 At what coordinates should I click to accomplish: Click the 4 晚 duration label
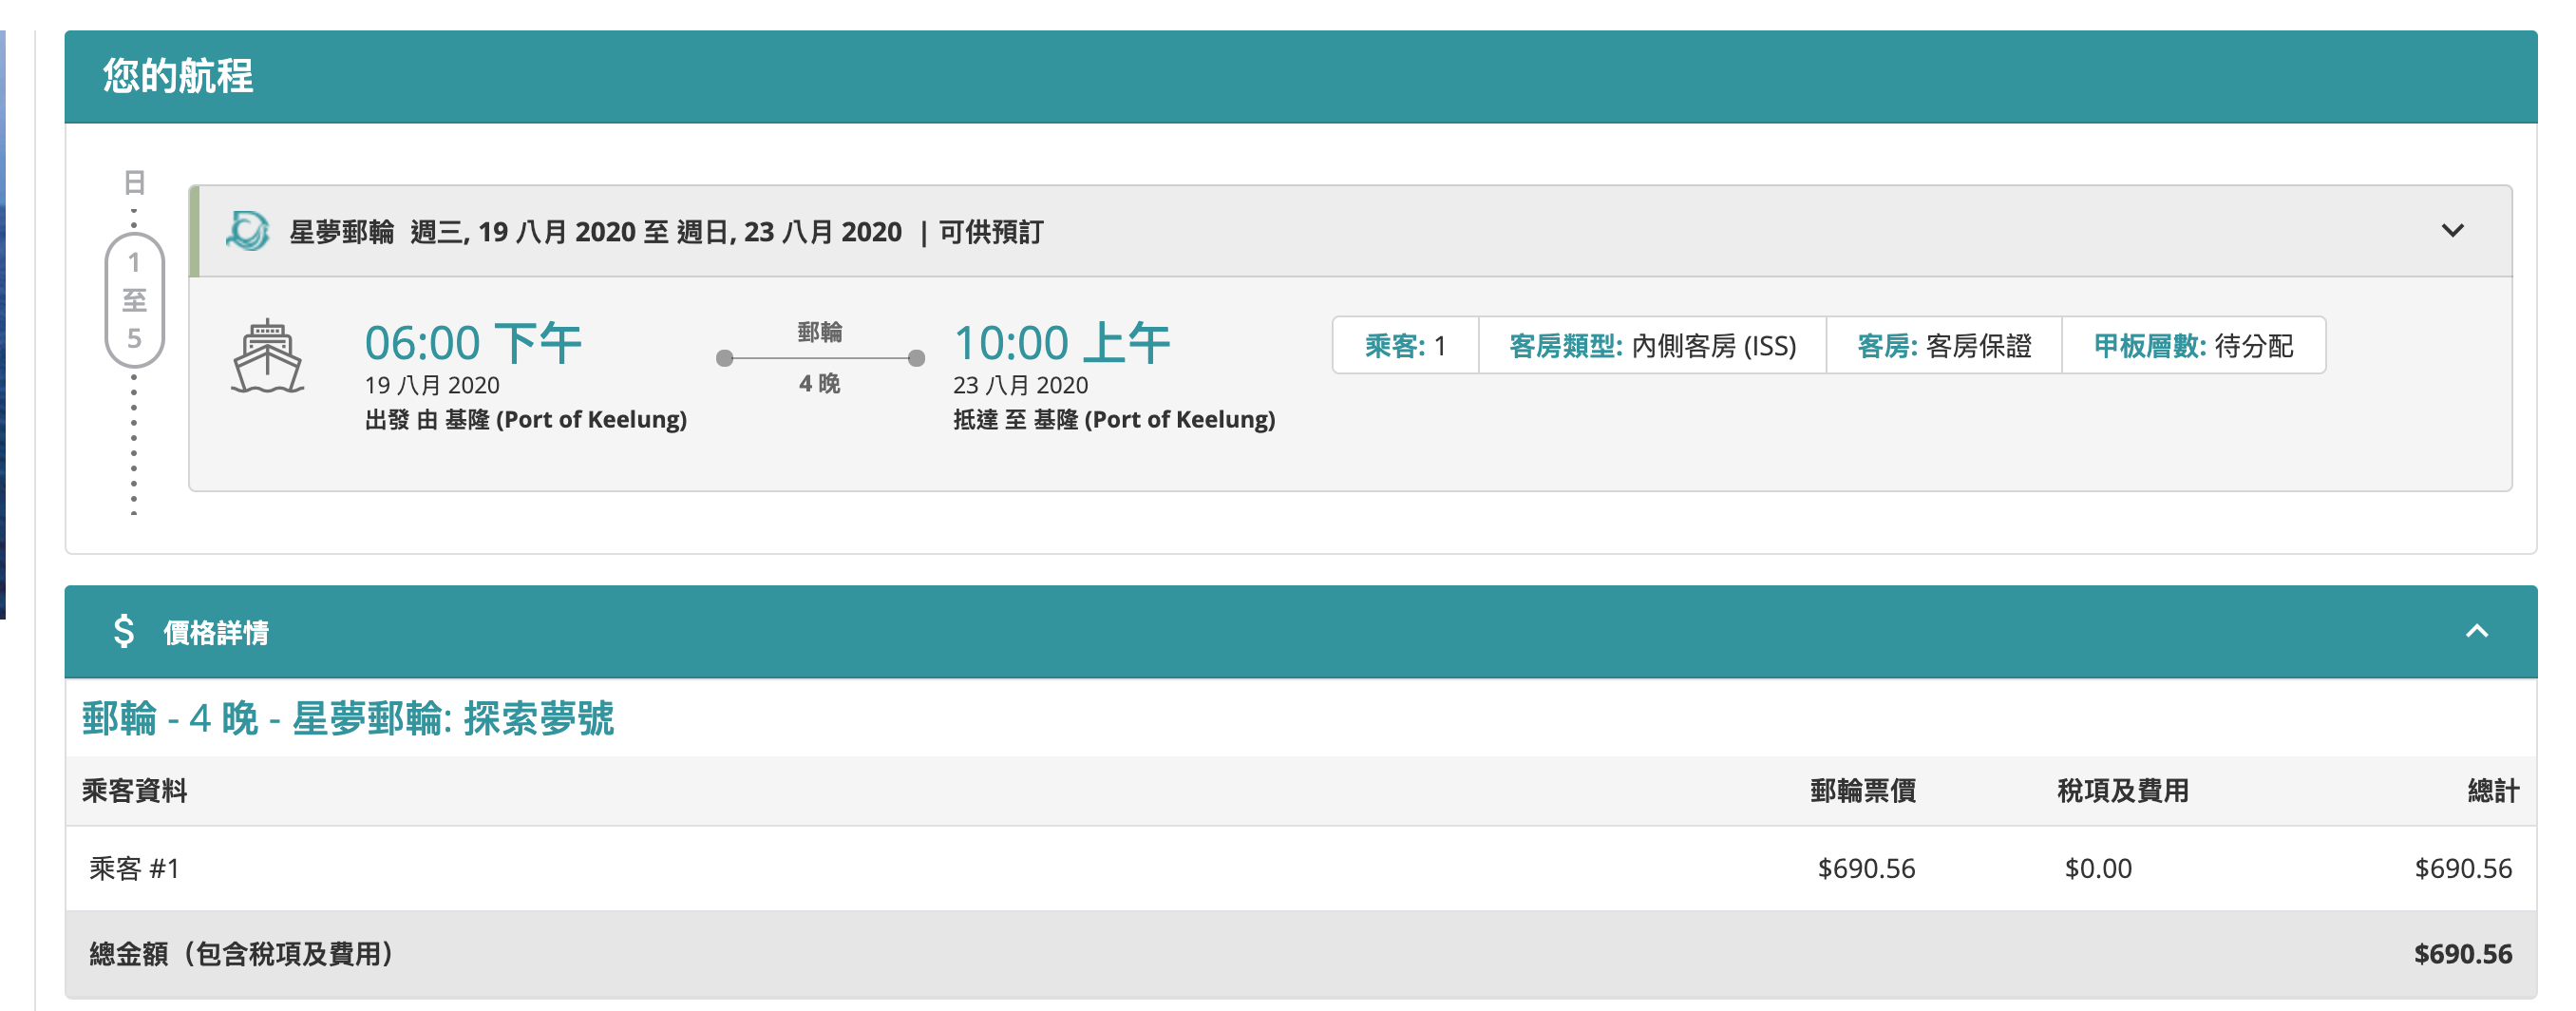click(x=819, y=383)
